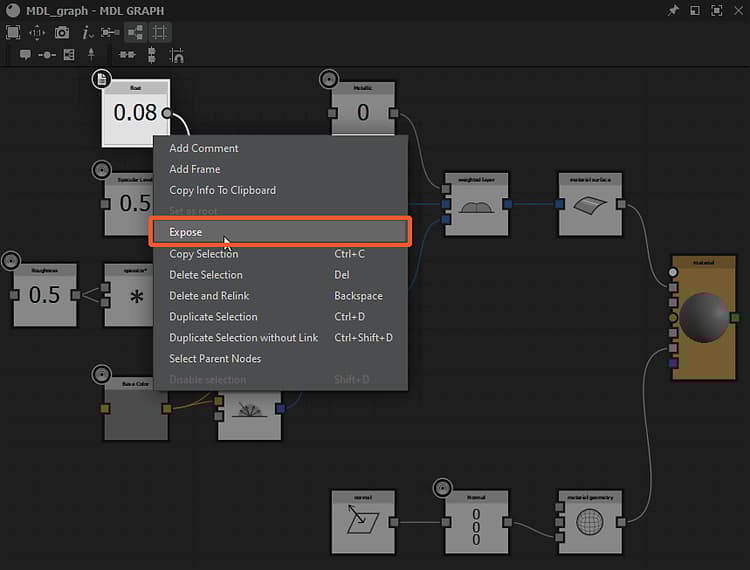Select Copy Selection menu entry
Viewport: 750px width, 570px height.
point(280,254)
